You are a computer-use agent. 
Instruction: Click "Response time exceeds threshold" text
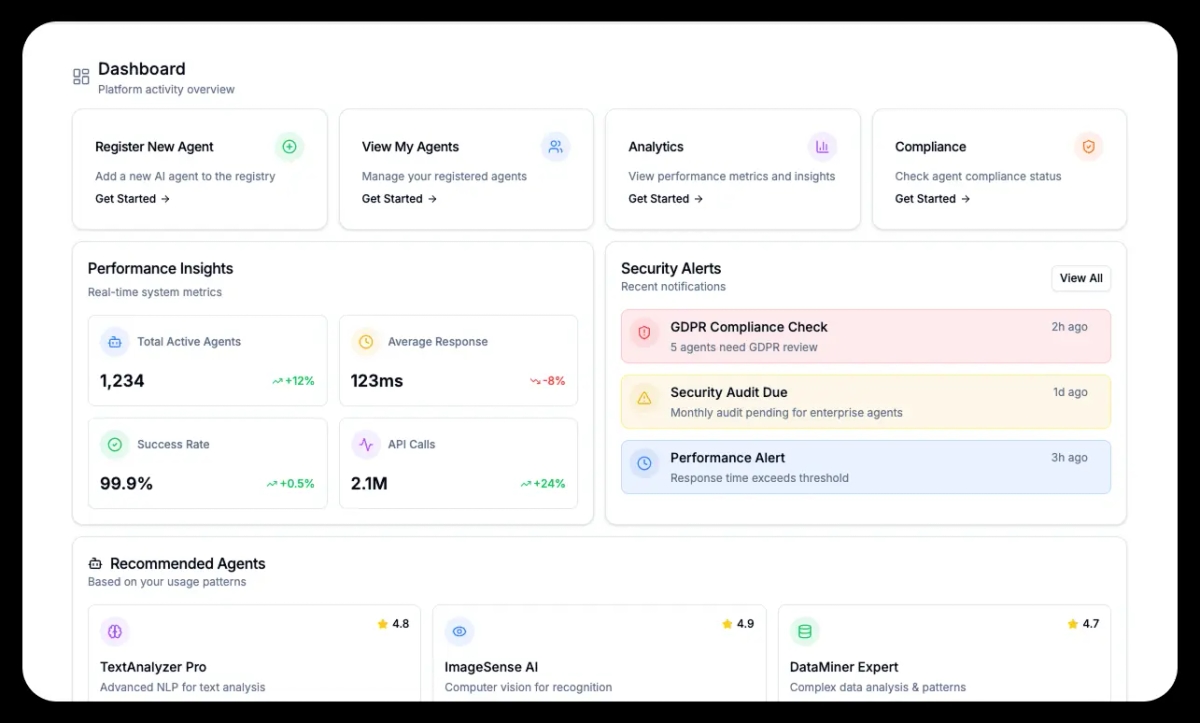click(759, 478)
